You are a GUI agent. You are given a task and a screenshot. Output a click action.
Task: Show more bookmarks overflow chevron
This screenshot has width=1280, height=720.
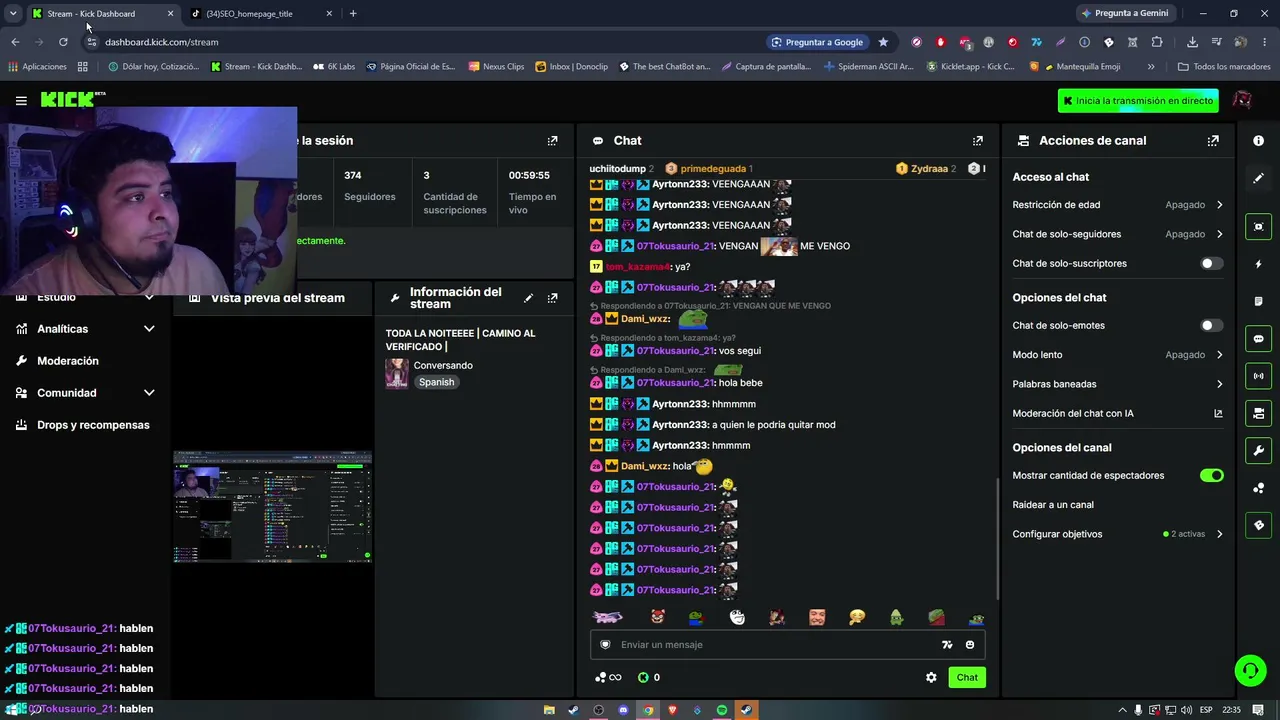[1151, 67]
